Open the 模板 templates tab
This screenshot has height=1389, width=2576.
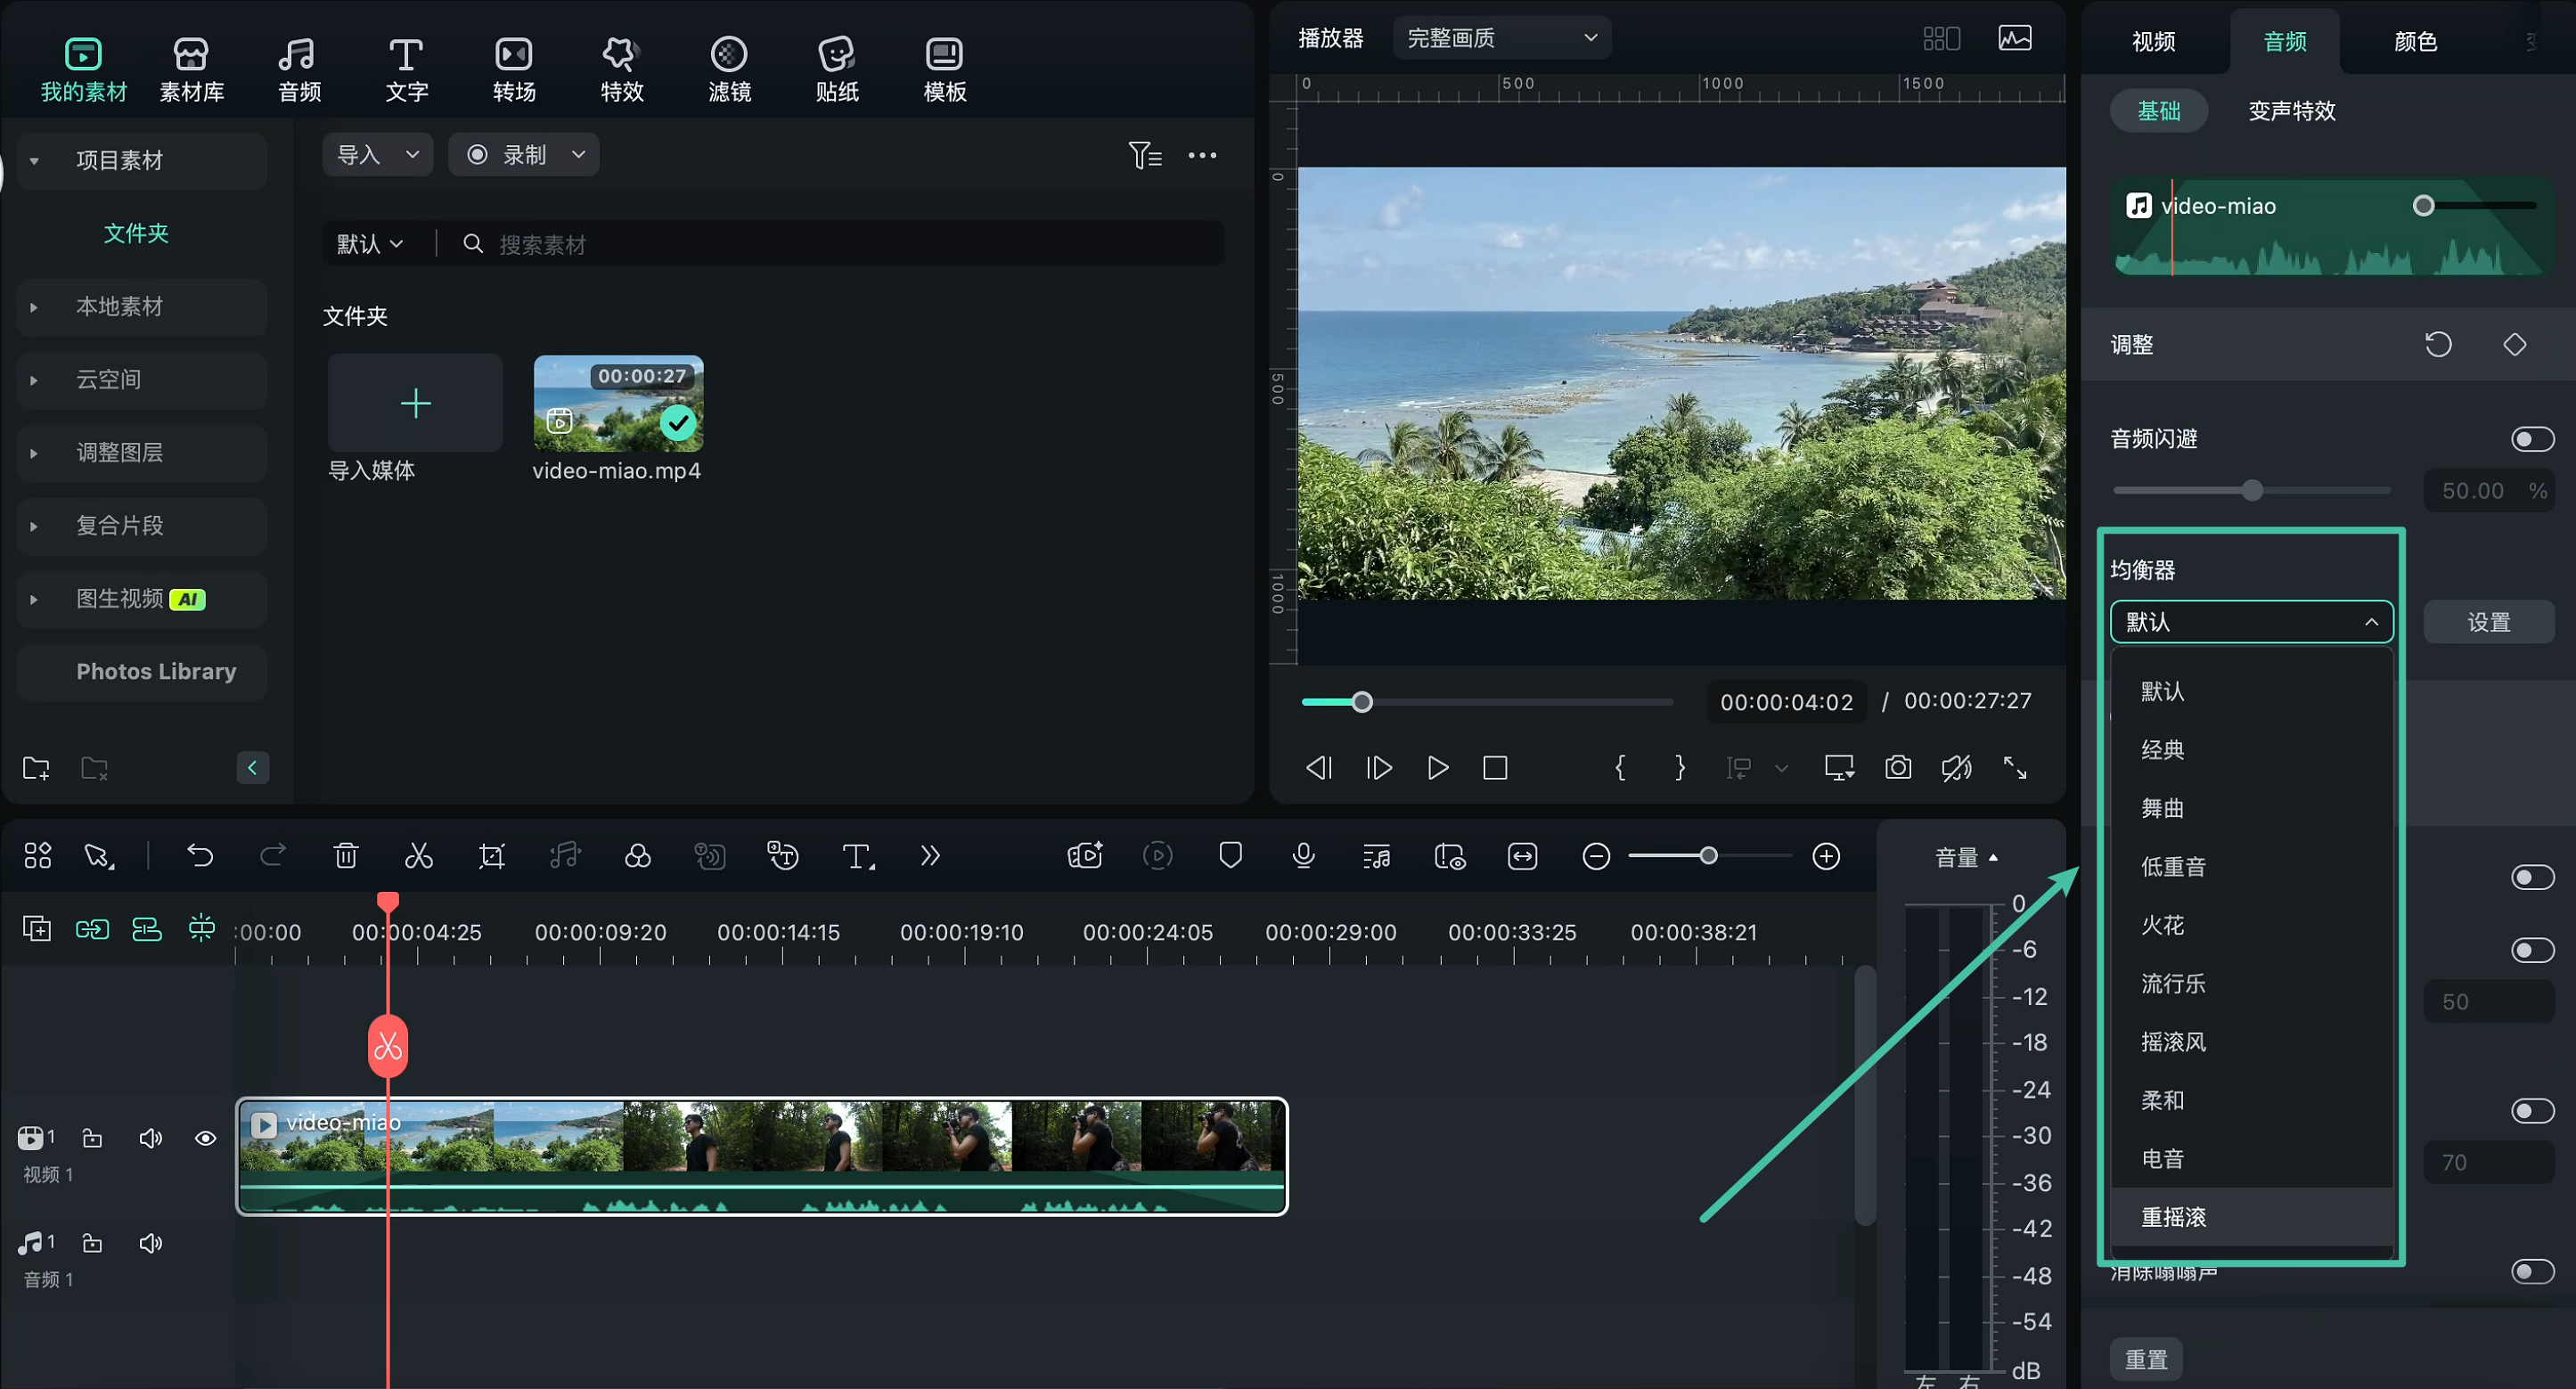(944, 70)
